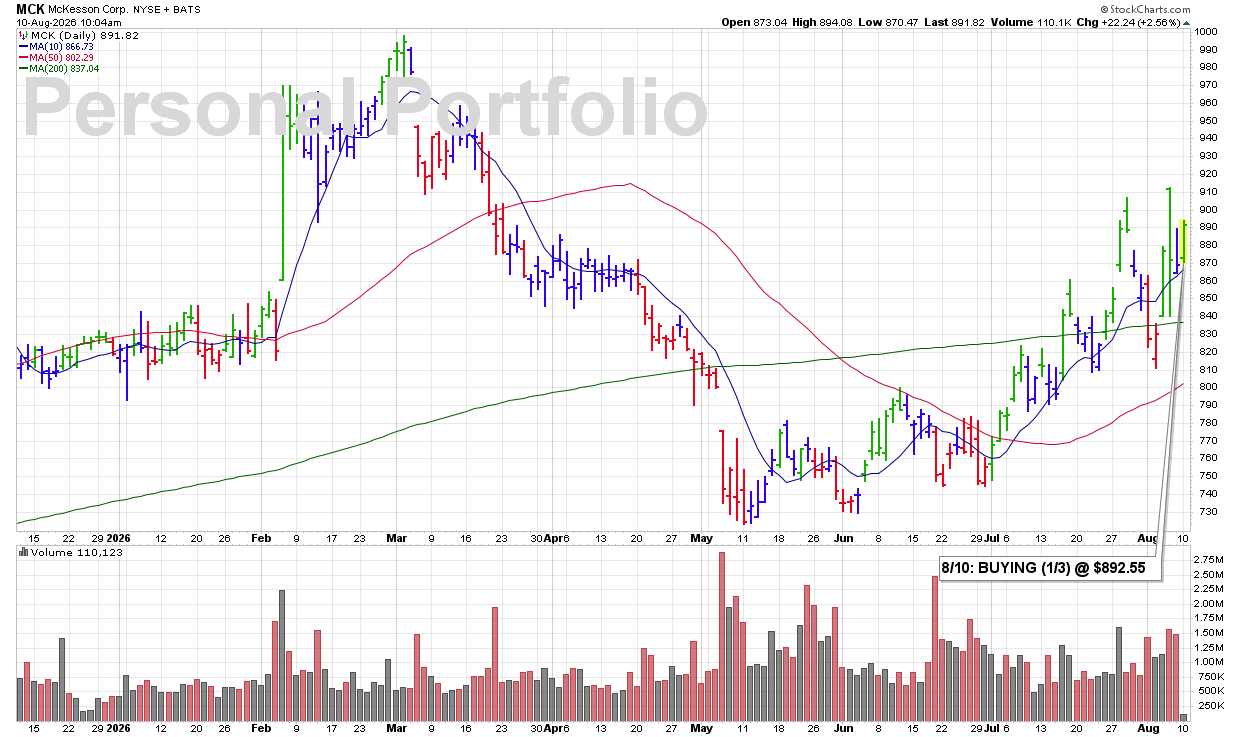Click the 2.00M volume axis label
Screen dimensions: 1240x737
click(x=1211, y=604)
